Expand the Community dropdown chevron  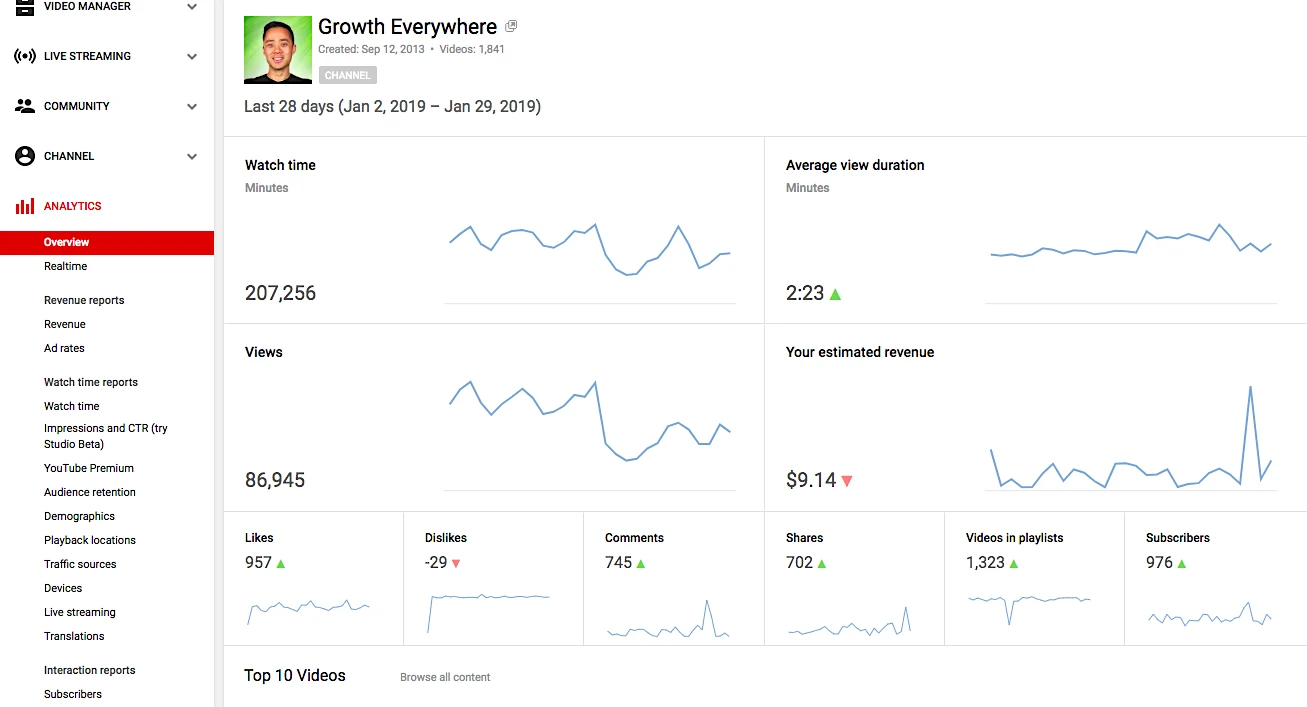click(191, 106)
